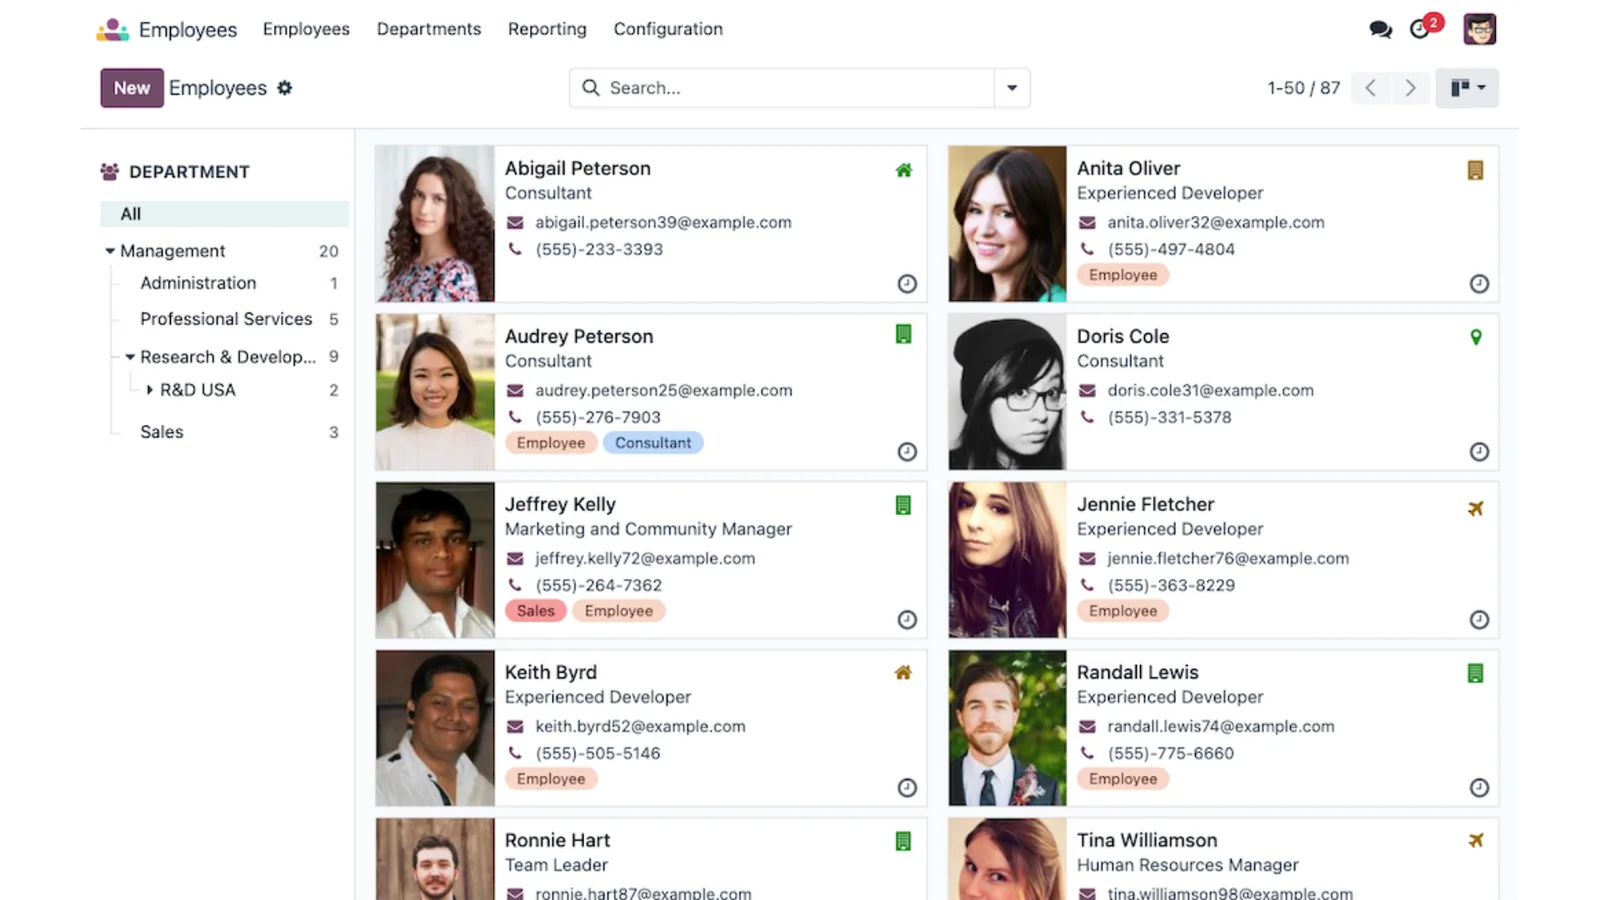Screen dimensions: 1600x900
Task: Click Keith Byrd's Employee tag
Action: (x=551, y=779)
